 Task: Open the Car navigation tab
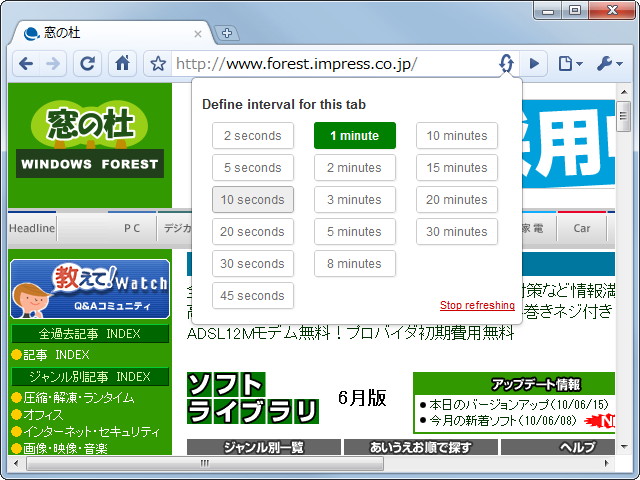tap(582, 228)
